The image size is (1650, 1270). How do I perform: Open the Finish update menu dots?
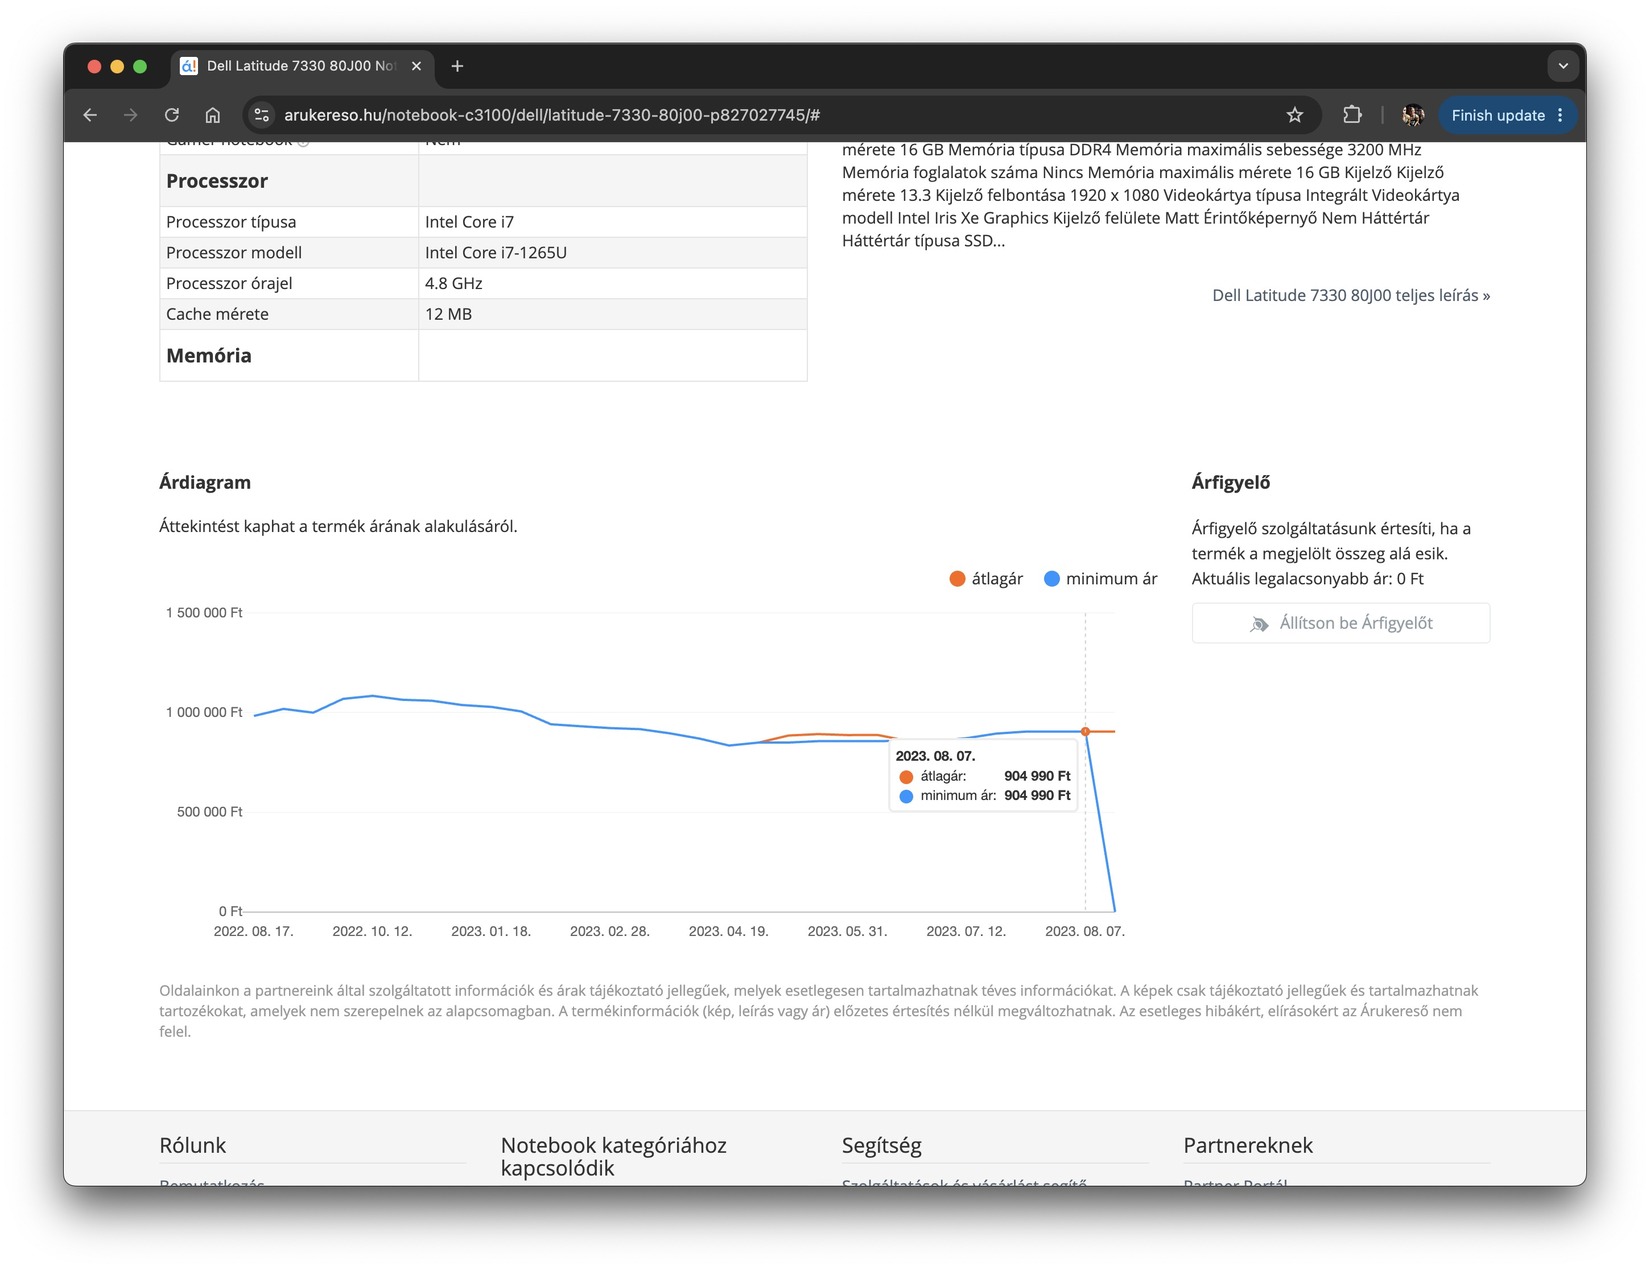[1560, 115]
